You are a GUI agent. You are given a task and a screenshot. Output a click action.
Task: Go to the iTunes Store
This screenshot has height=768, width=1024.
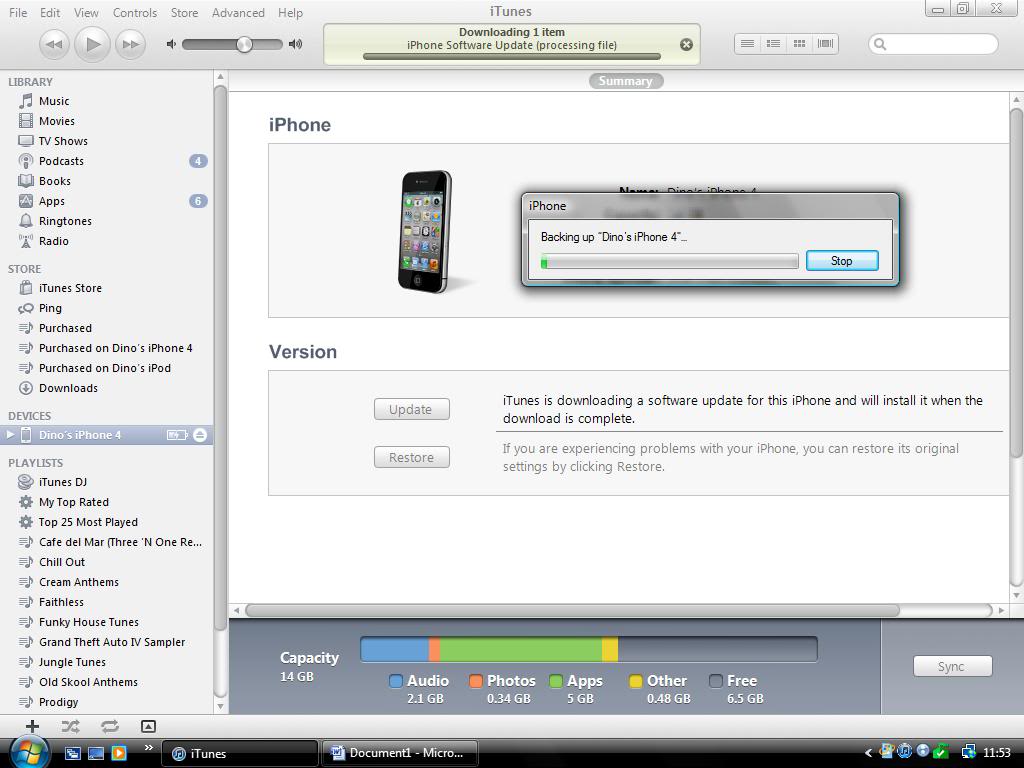point(70,288)
